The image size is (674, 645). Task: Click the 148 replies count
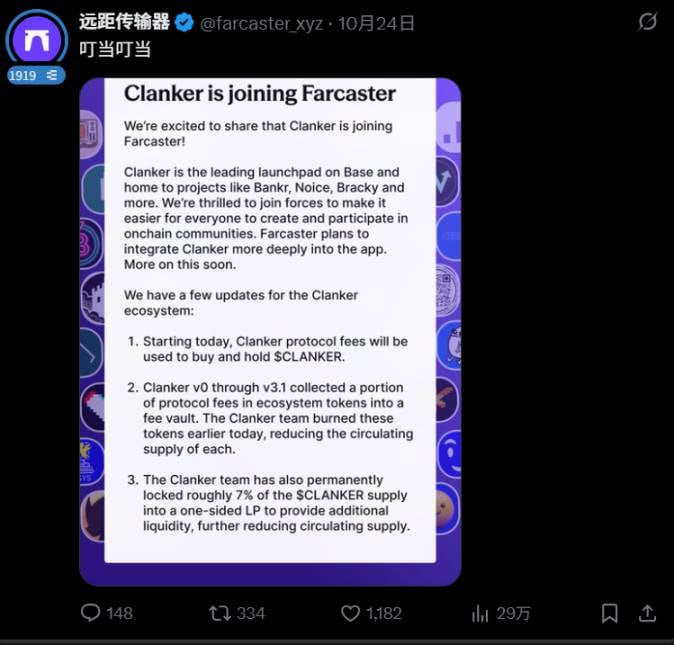pyautogui.click(x=119, y=612)
